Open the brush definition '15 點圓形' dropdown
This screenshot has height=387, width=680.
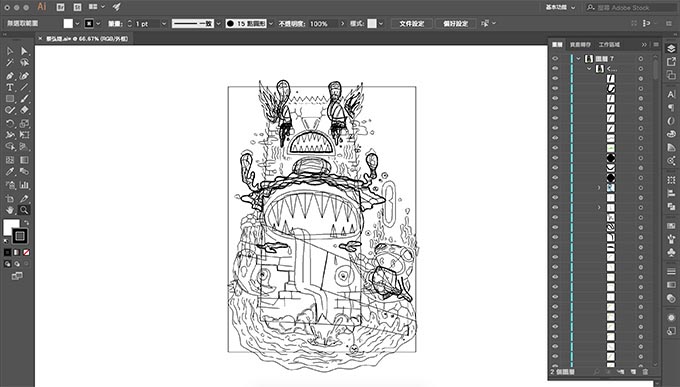[271, 23]
